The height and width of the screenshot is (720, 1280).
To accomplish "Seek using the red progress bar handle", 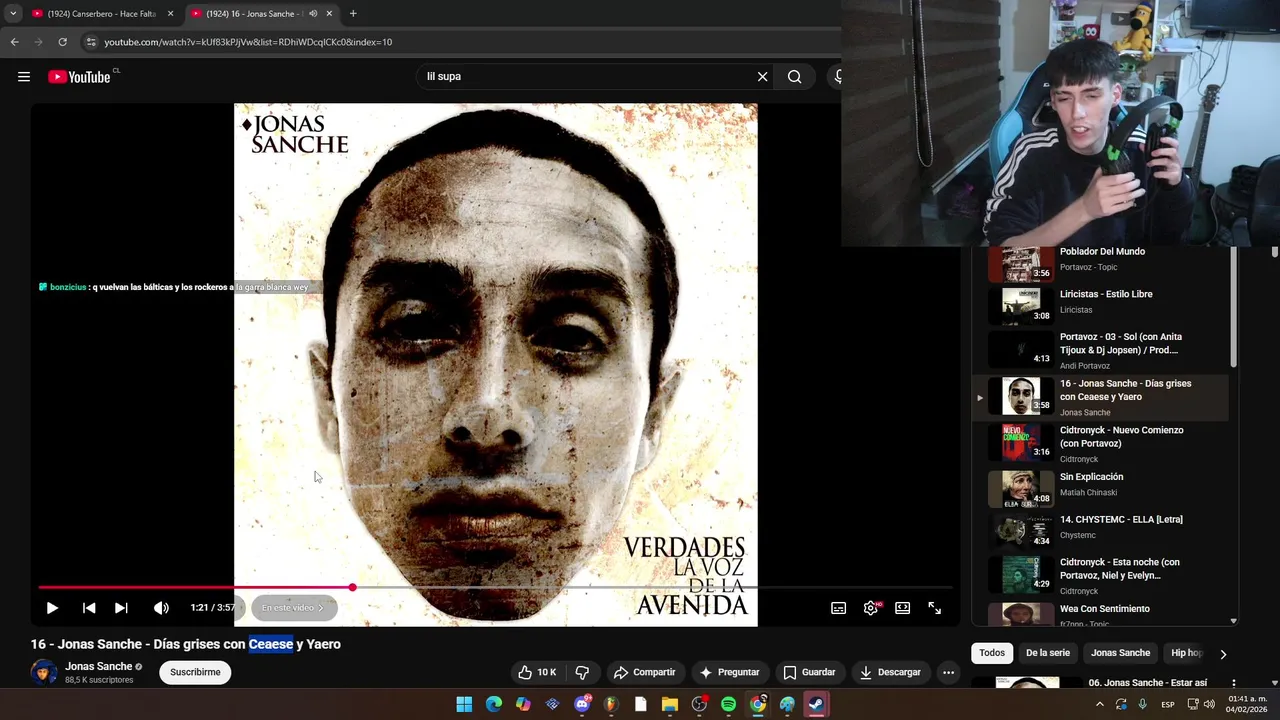I will 352,588.
